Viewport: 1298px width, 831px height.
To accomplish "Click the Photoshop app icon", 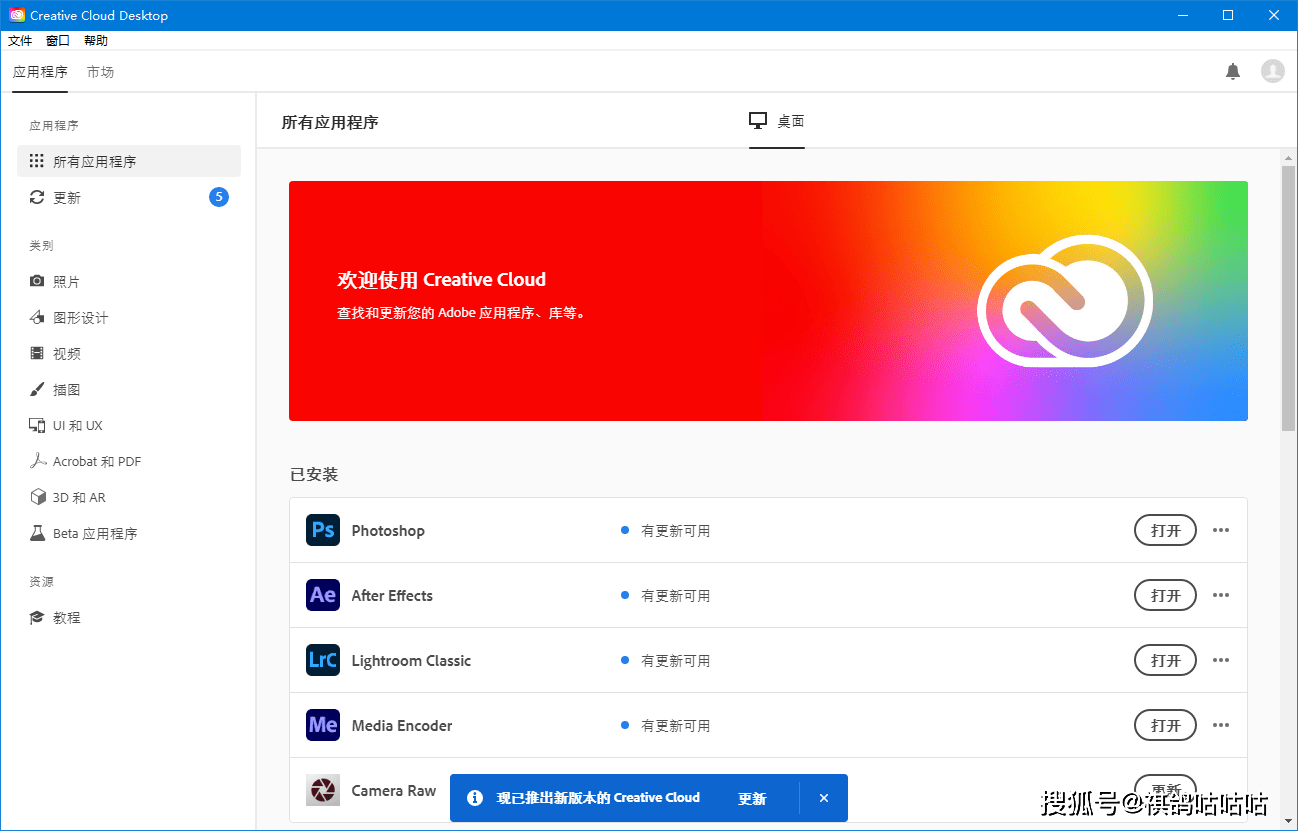I will (322, 530).
